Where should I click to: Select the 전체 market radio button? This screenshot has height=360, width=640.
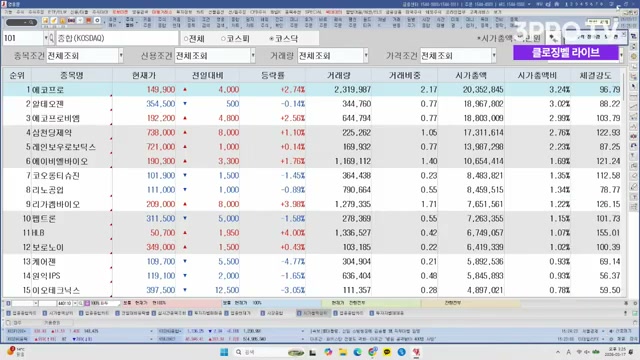[x=186, y=39]
